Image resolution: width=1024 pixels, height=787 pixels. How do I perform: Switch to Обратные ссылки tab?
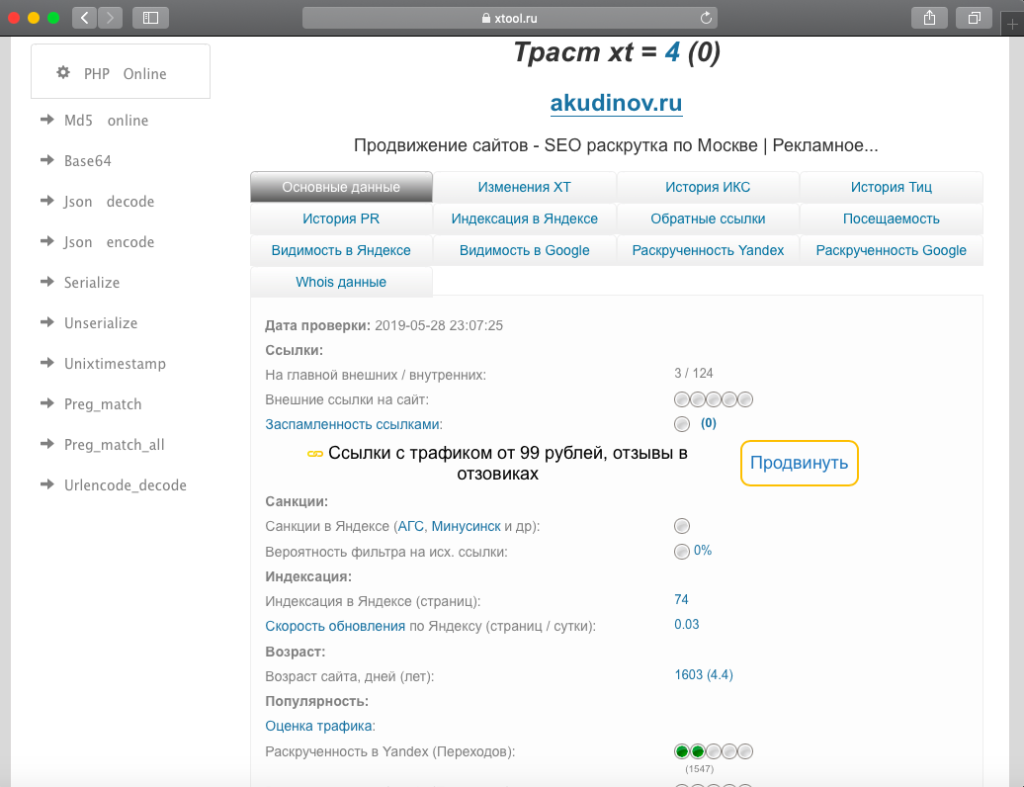tap(708, 219)
